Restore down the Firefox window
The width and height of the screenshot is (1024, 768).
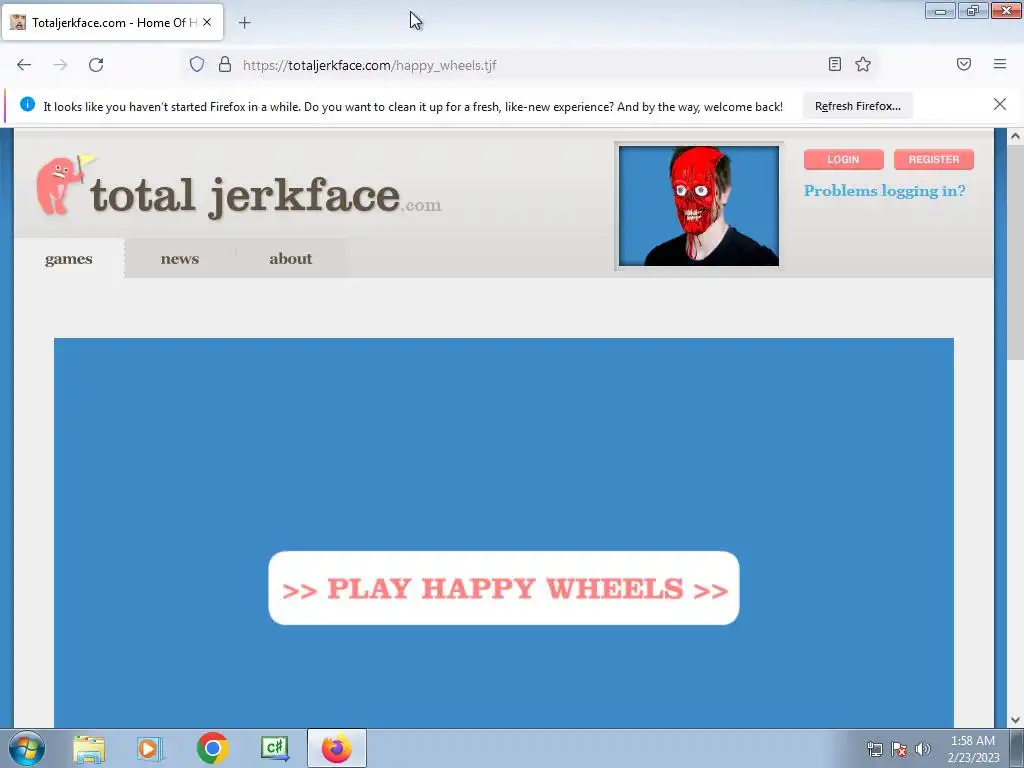pos(973,11)
